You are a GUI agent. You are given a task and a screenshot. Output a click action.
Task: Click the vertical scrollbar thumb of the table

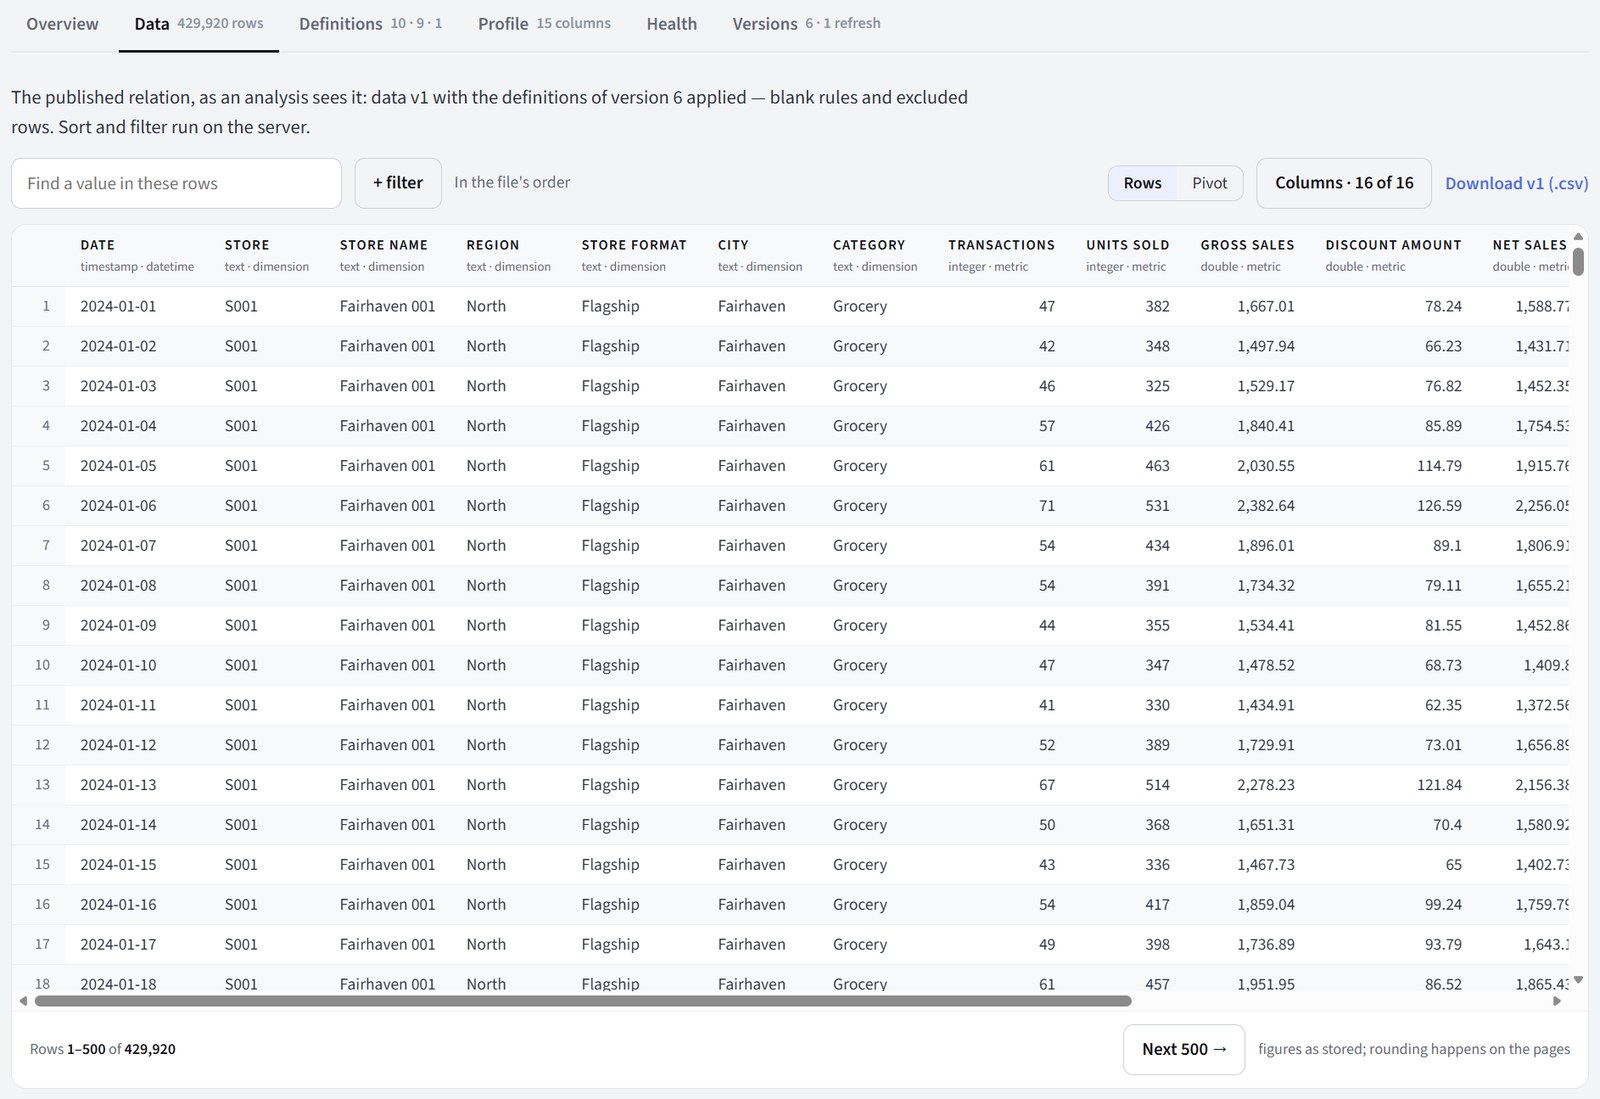point(1578,260)
